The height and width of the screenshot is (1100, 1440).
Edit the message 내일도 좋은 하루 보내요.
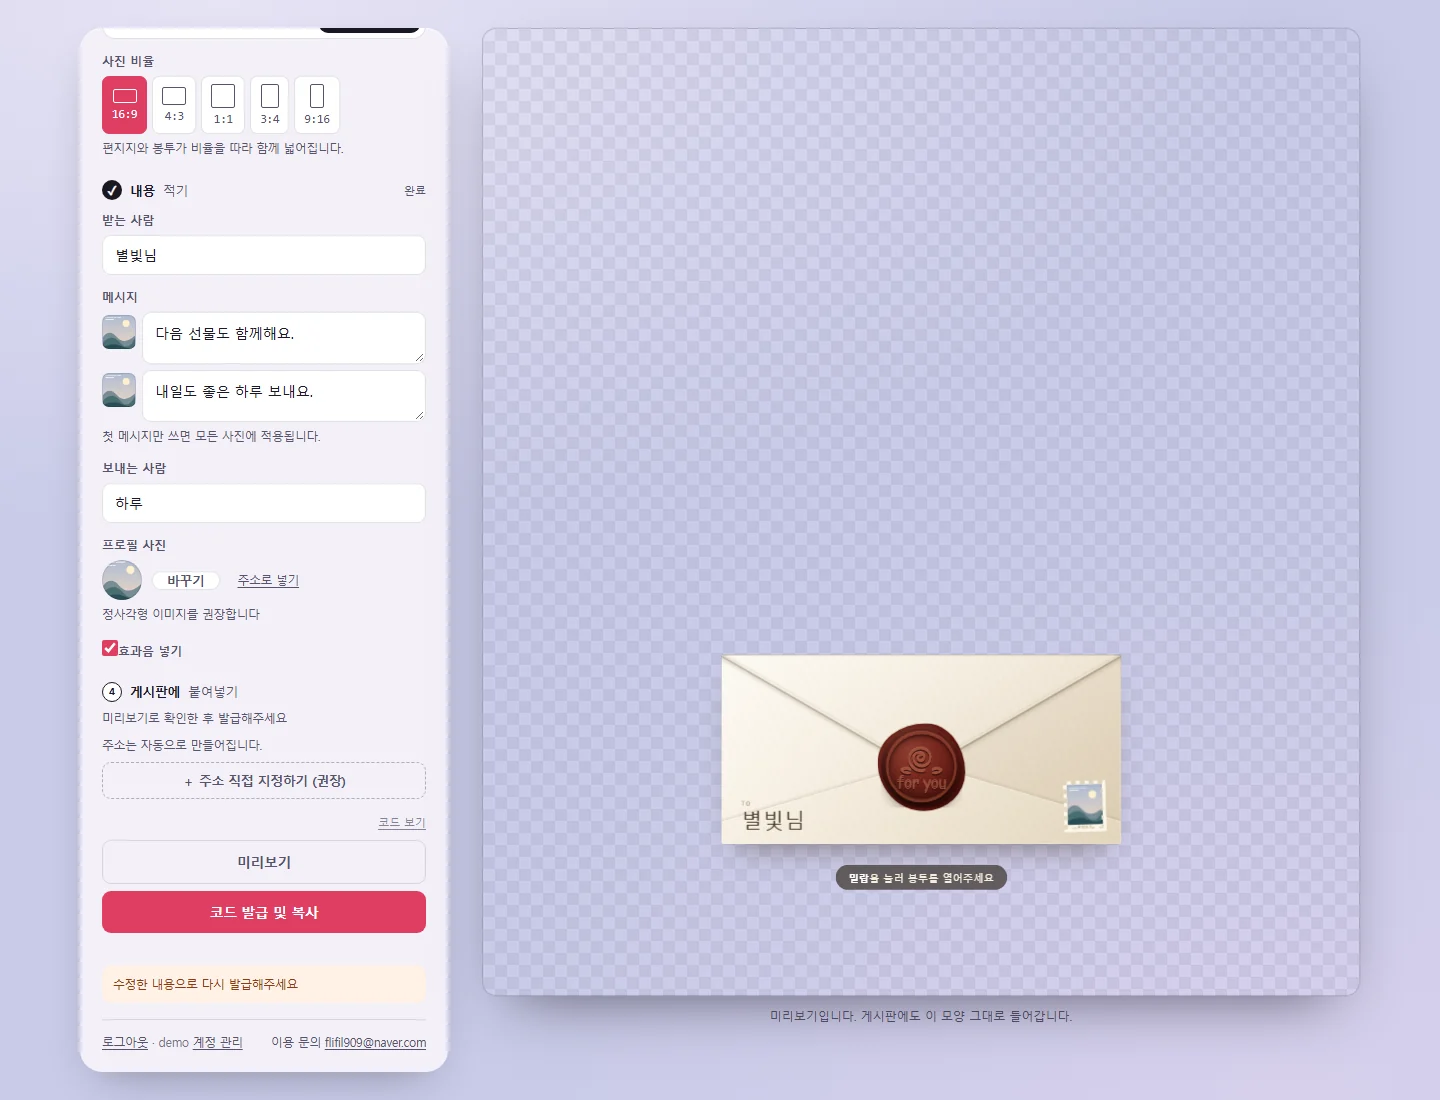284,396
